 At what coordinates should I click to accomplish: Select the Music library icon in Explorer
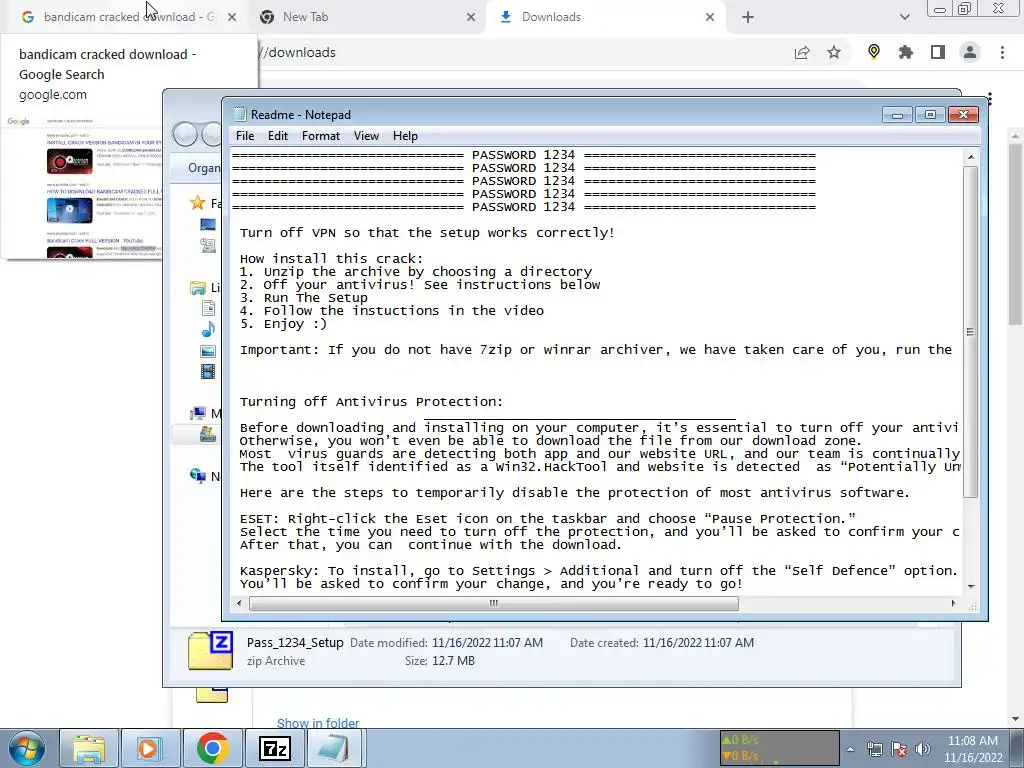[x=208, y=329]
